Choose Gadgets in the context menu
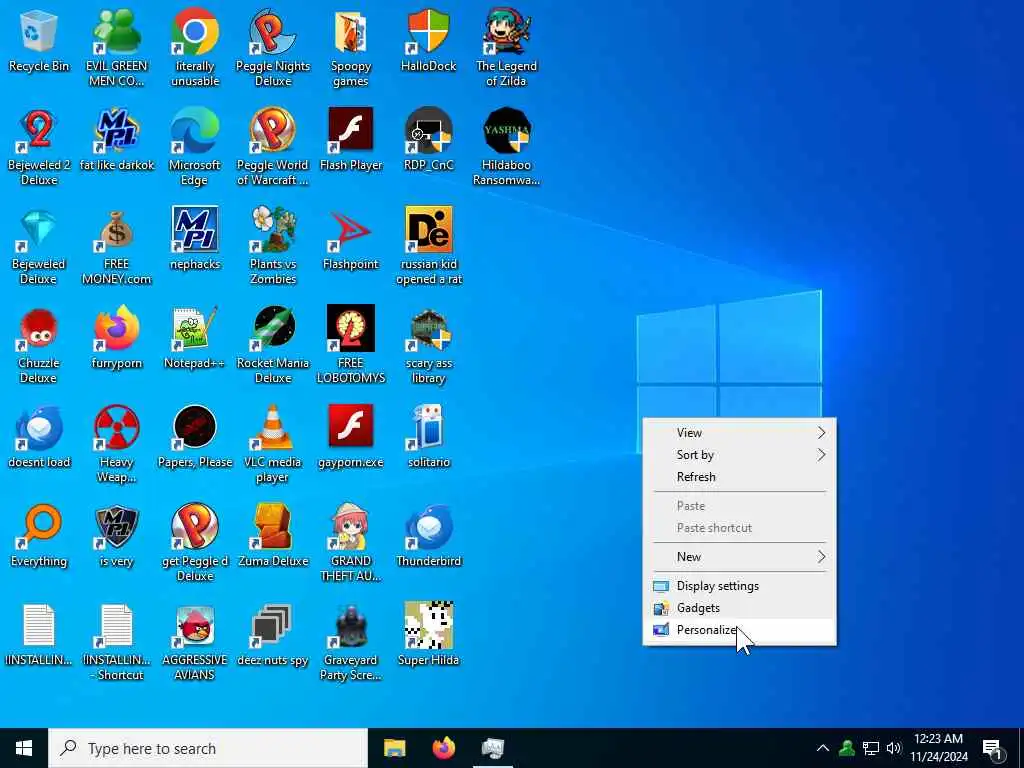 pos(739,608)
